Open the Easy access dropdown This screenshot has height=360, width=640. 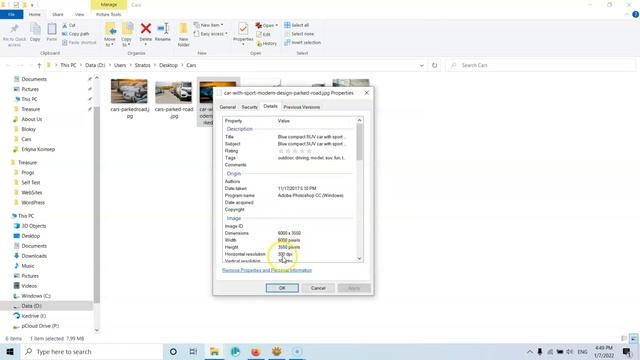point(211,34)
